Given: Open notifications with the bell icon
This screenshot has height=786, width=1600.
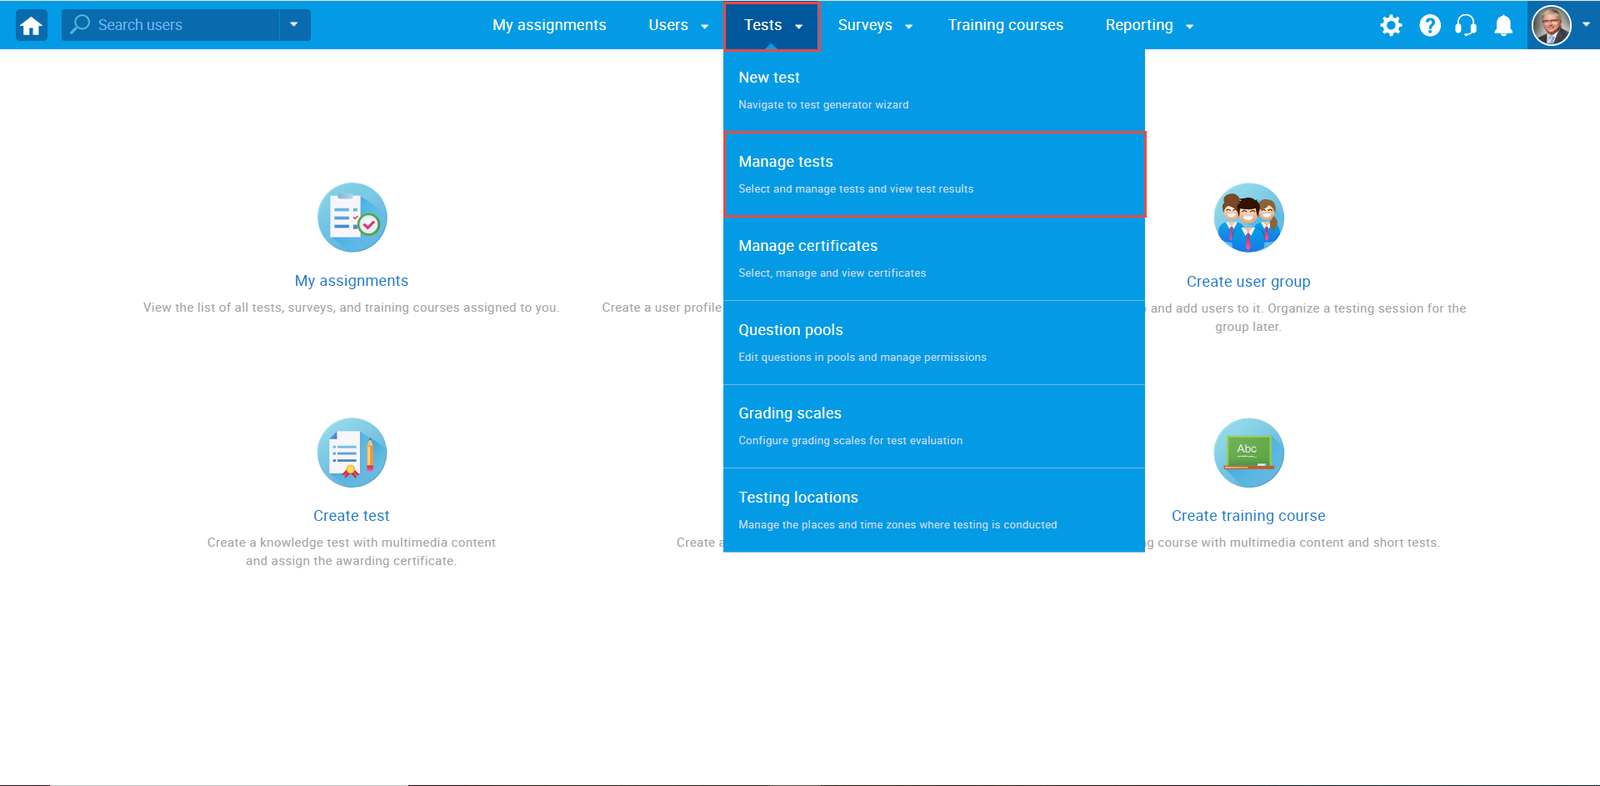Looking at the screenshot, I should click(1503, 25).
